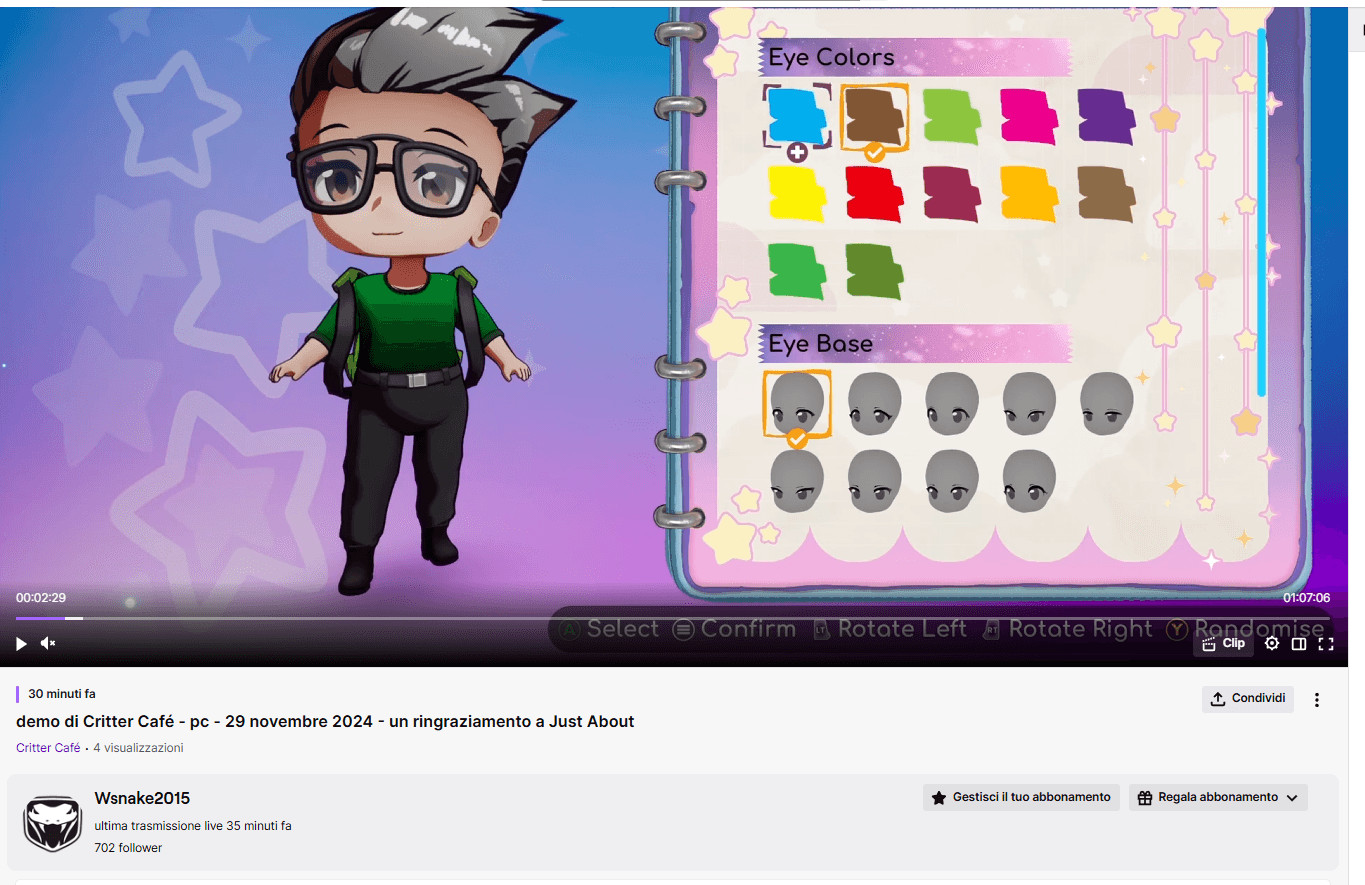
Task: Open Wsnake2015 channel name link
Action: click(x=142, y=798)
